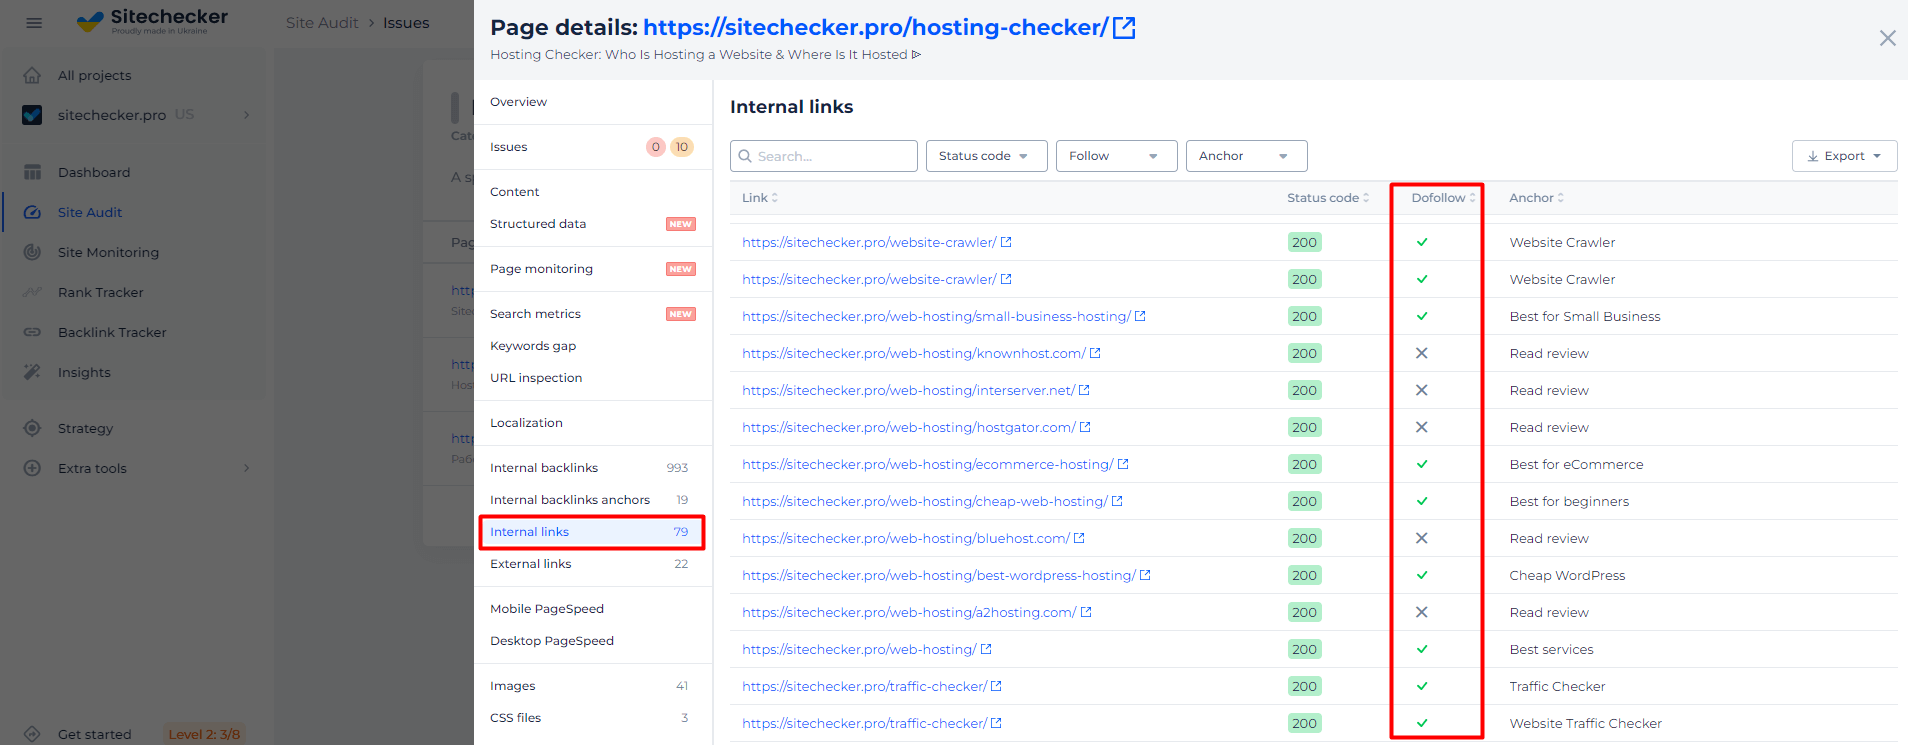
Task: Close the Page details panel
Action: [1887, 38]
